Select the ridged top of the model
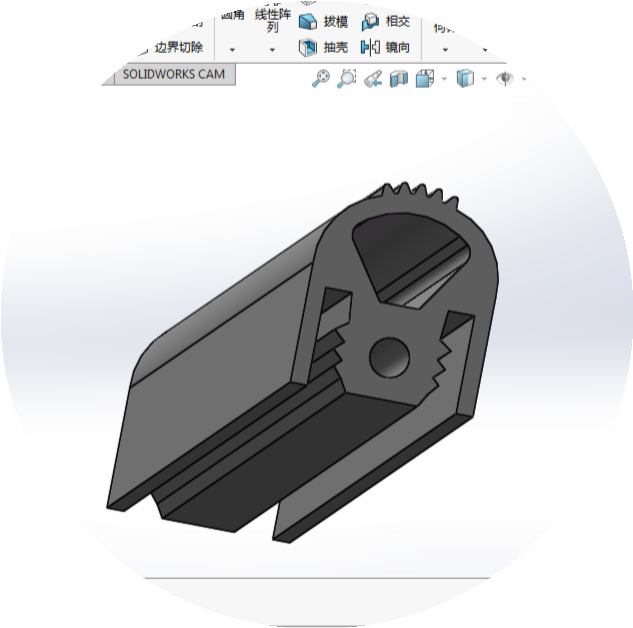Image resolution: width=633 pixels, height=628 pixels. 418,193
